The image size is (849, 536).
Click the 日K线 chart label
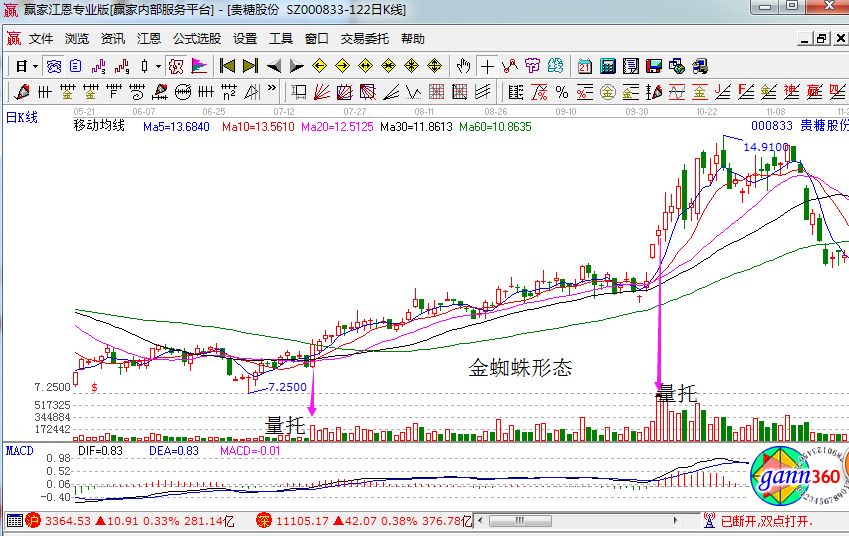coord(22,117)
